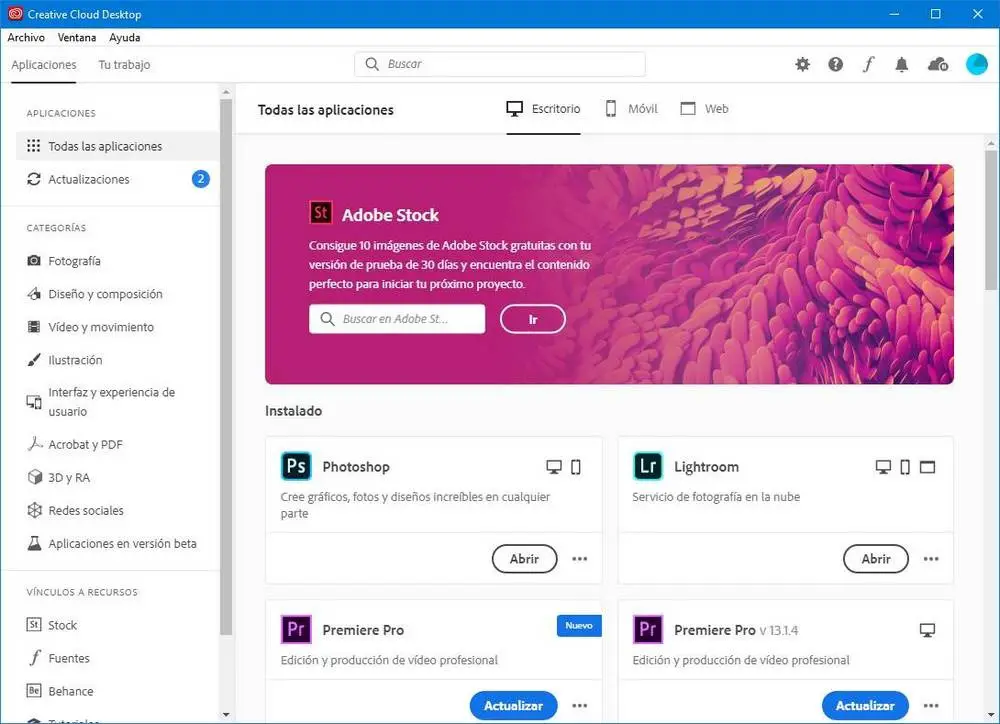Check cloud sync status icon
Image resolution: width=1000 pixels, height=724 pixels.
tap(938, 64)
